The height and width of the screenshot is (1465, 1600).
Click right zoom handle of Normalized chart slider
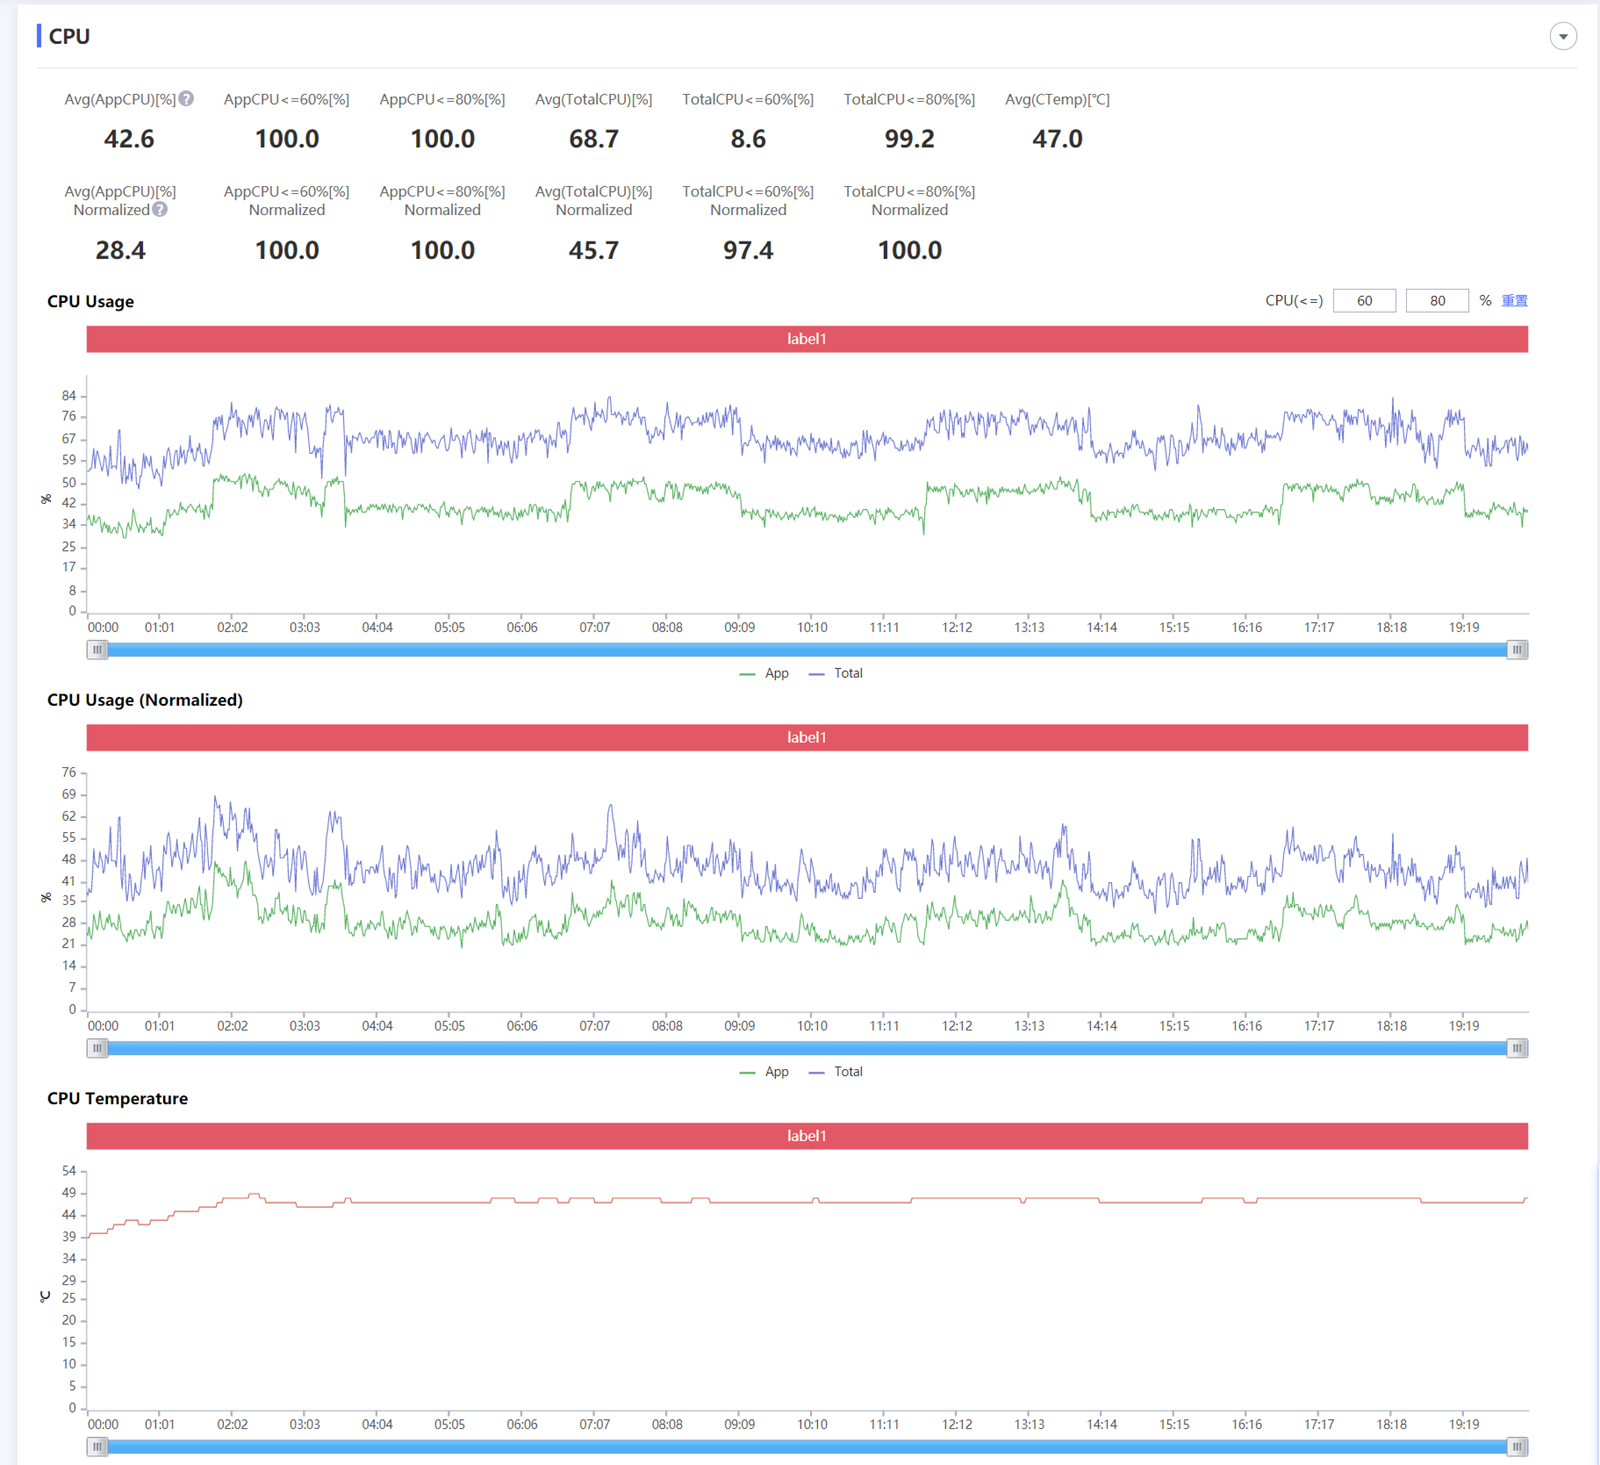pos(1517,1048)
